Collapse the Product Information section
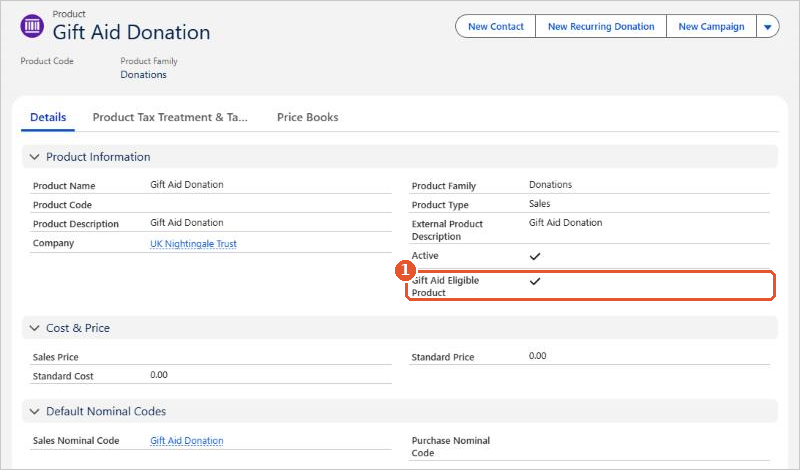Viewport: 800px width, 470px height. pos(34,157)
